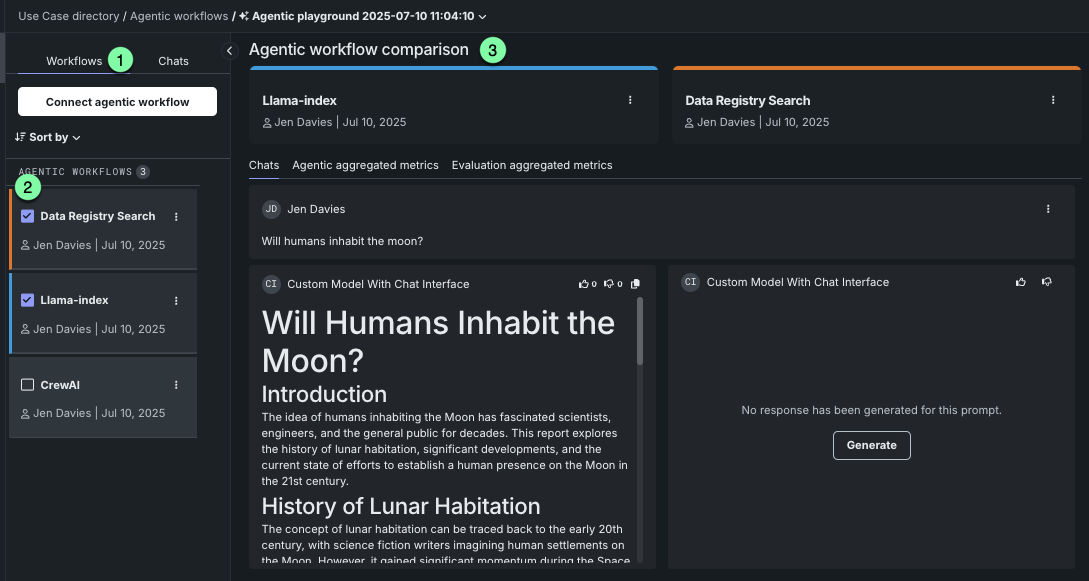Uncheck the Data Registry Search workflow

pyautogui.click(x=27, y=216)
